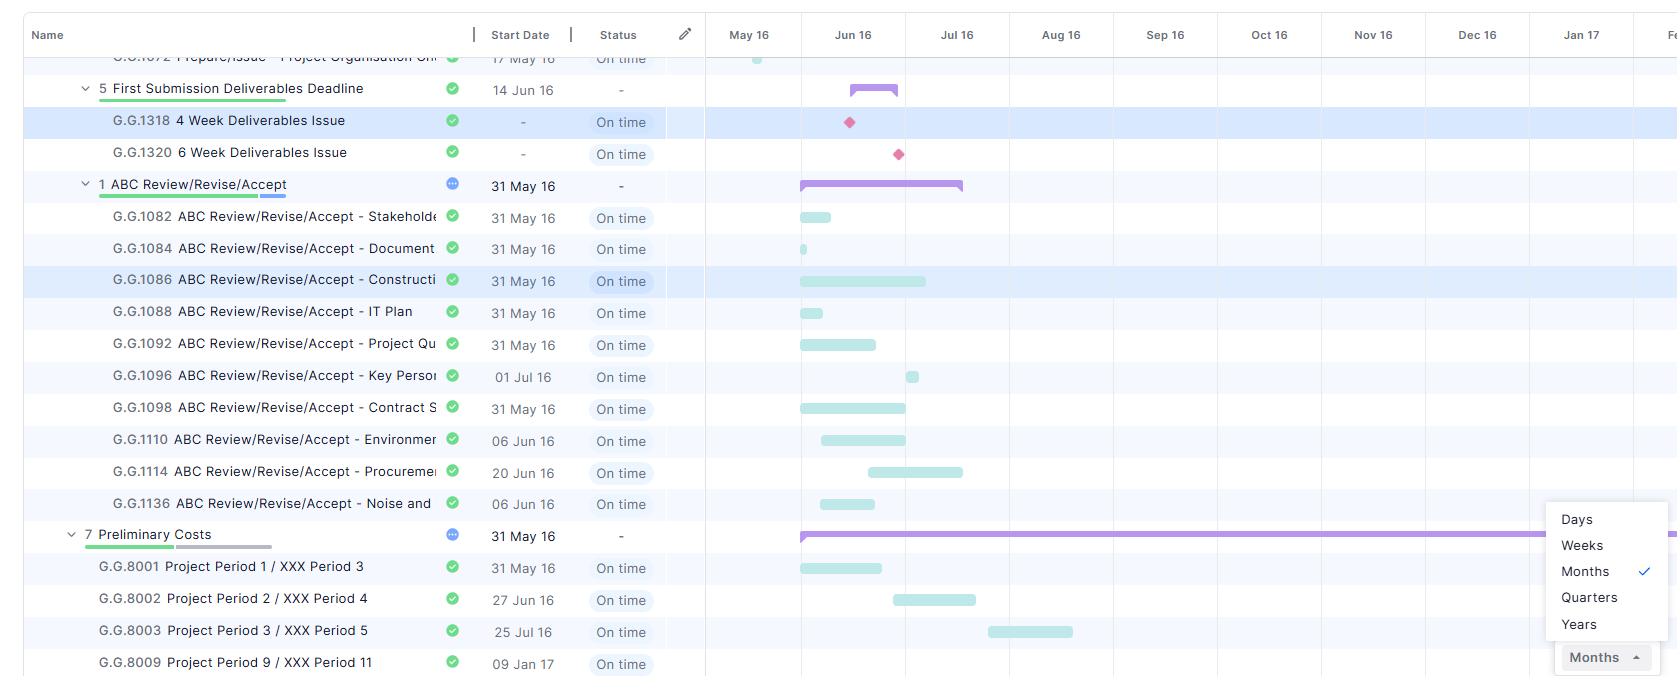The height and width of the screenshot is (676, 1677).
Task: Collapse First Submission Deliverables Deadline group
Action: point(86,89)
